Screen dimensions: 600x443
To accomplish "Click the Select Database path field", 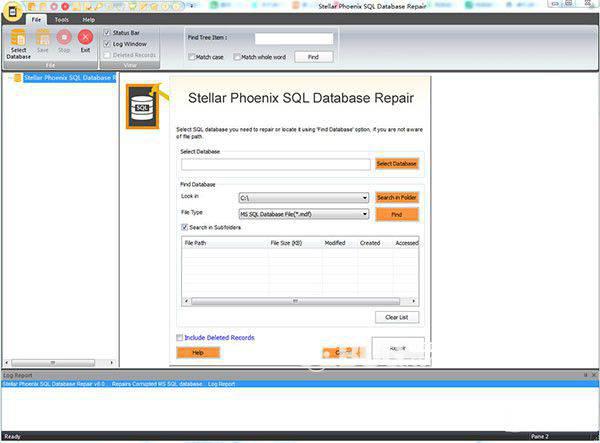I will [276, 164].
